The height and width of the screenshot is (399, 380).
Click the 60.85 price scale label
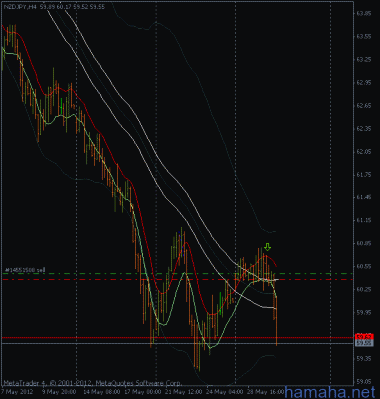click(x=364, y=244)
